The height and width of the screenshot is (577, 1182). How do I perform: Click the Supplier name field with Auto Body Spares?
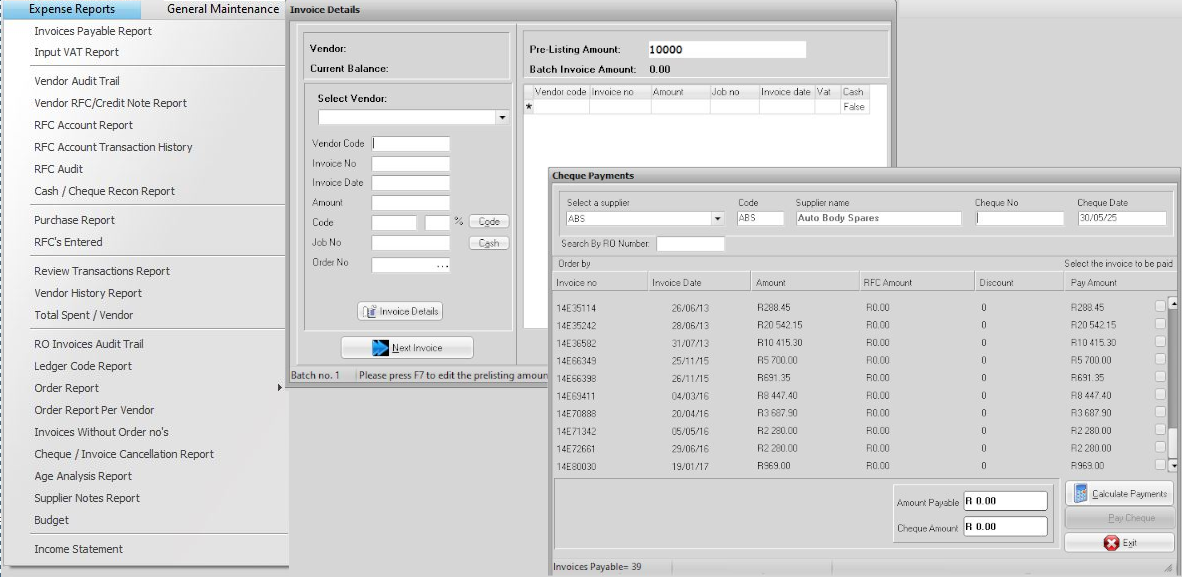879,218
